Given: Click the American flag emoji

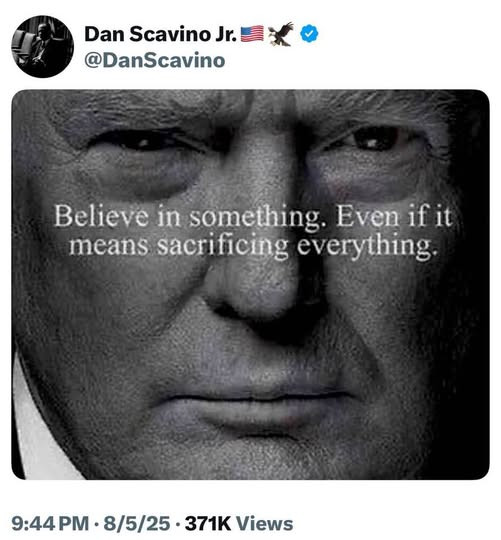Looking at the screenshot, I should [x=252, y=34].
